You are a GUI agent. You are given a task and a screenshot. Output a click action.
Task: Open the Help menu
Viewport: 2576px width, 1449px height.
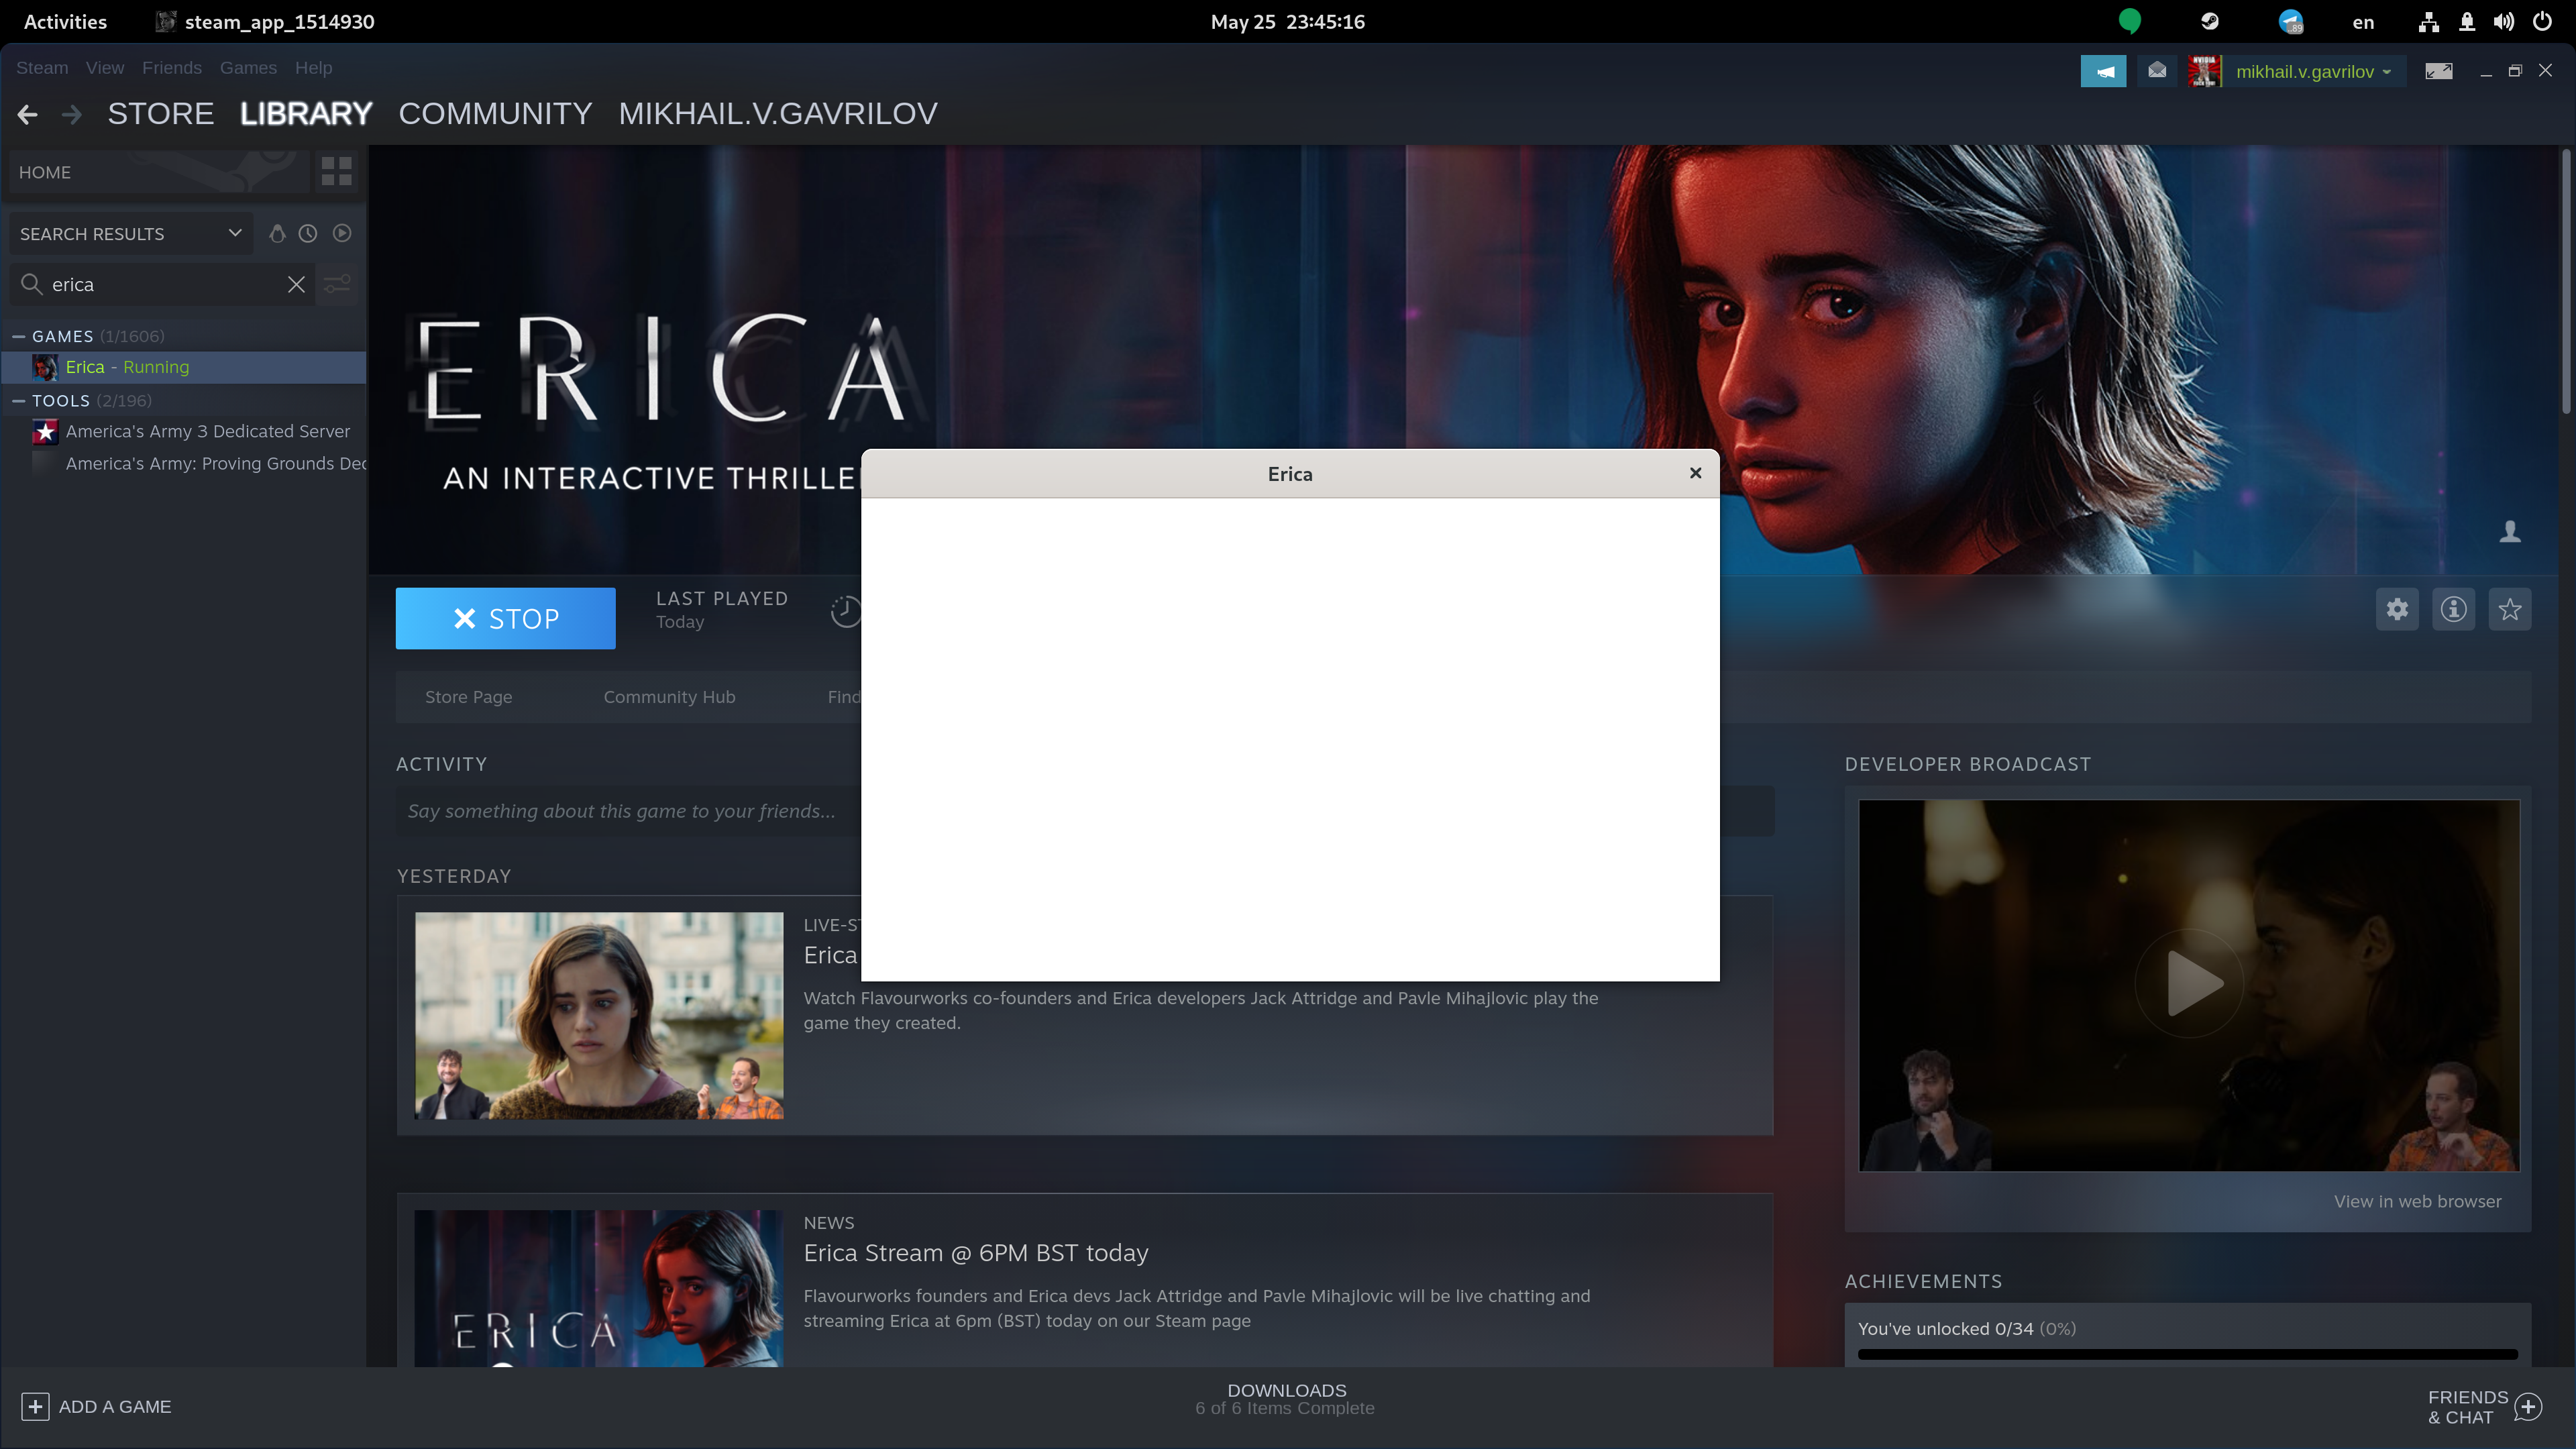click(x=313, y=68)
